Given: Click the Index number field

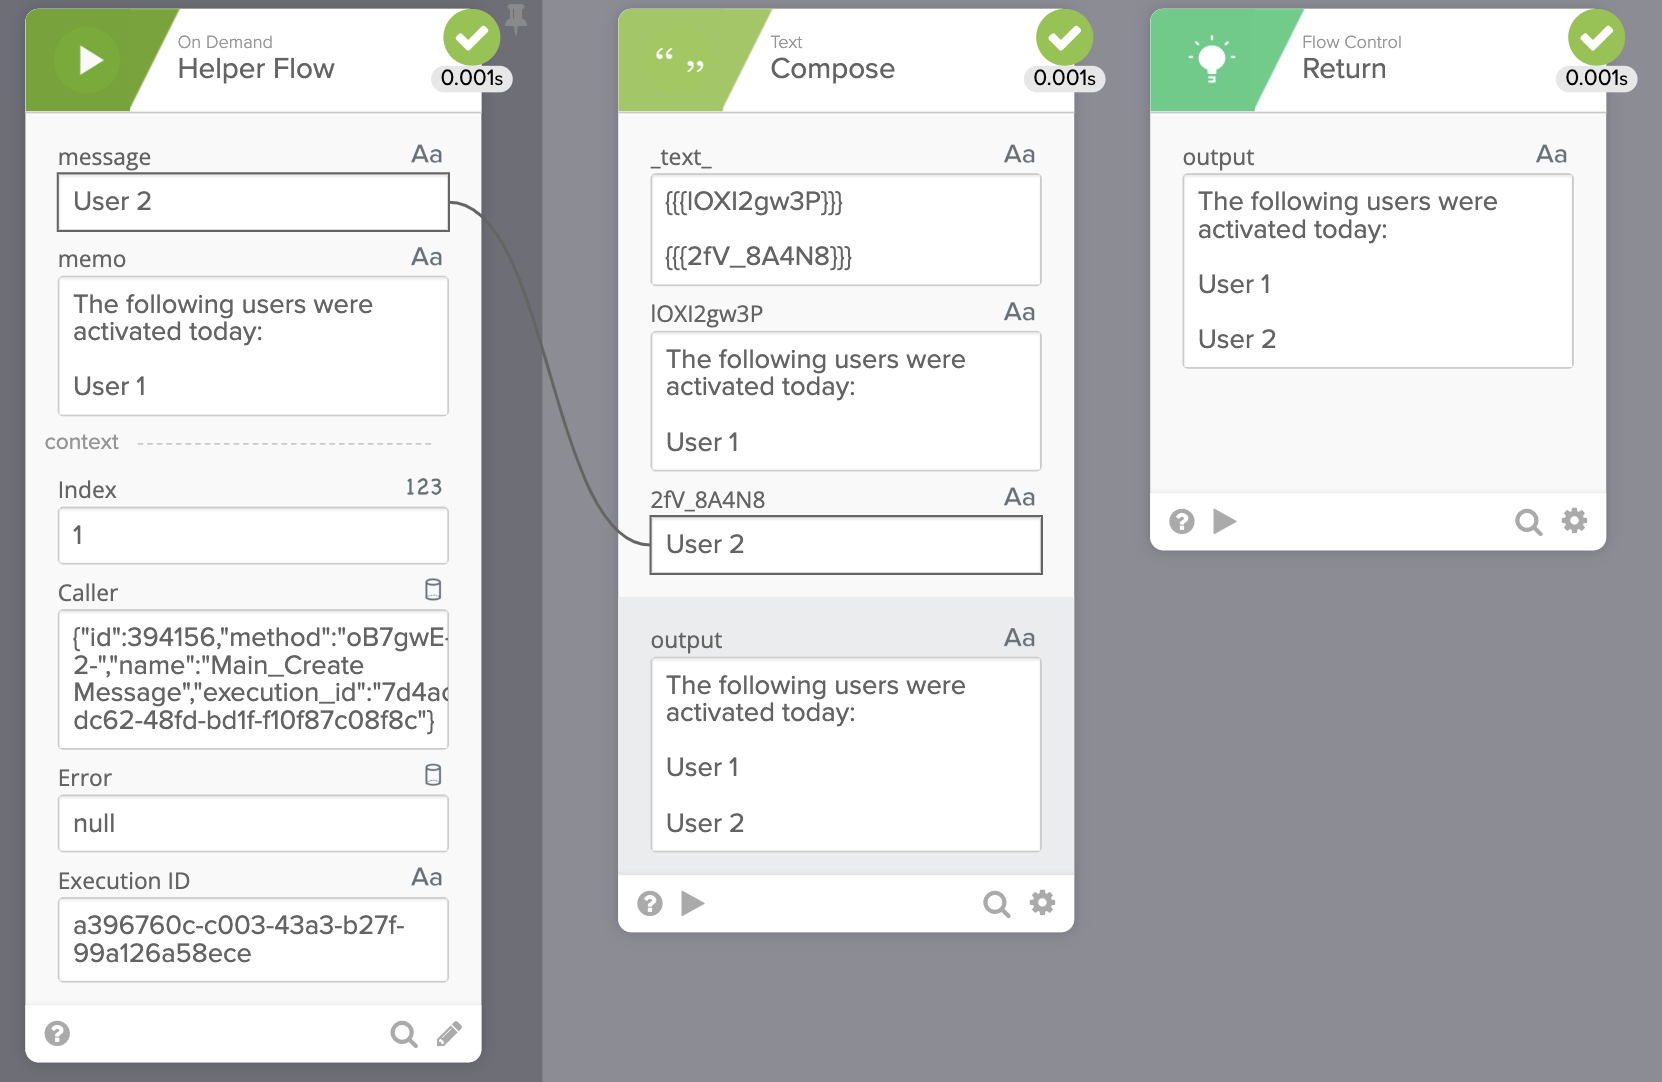Looking at the screenshot, I should click(x=253, y=536).
